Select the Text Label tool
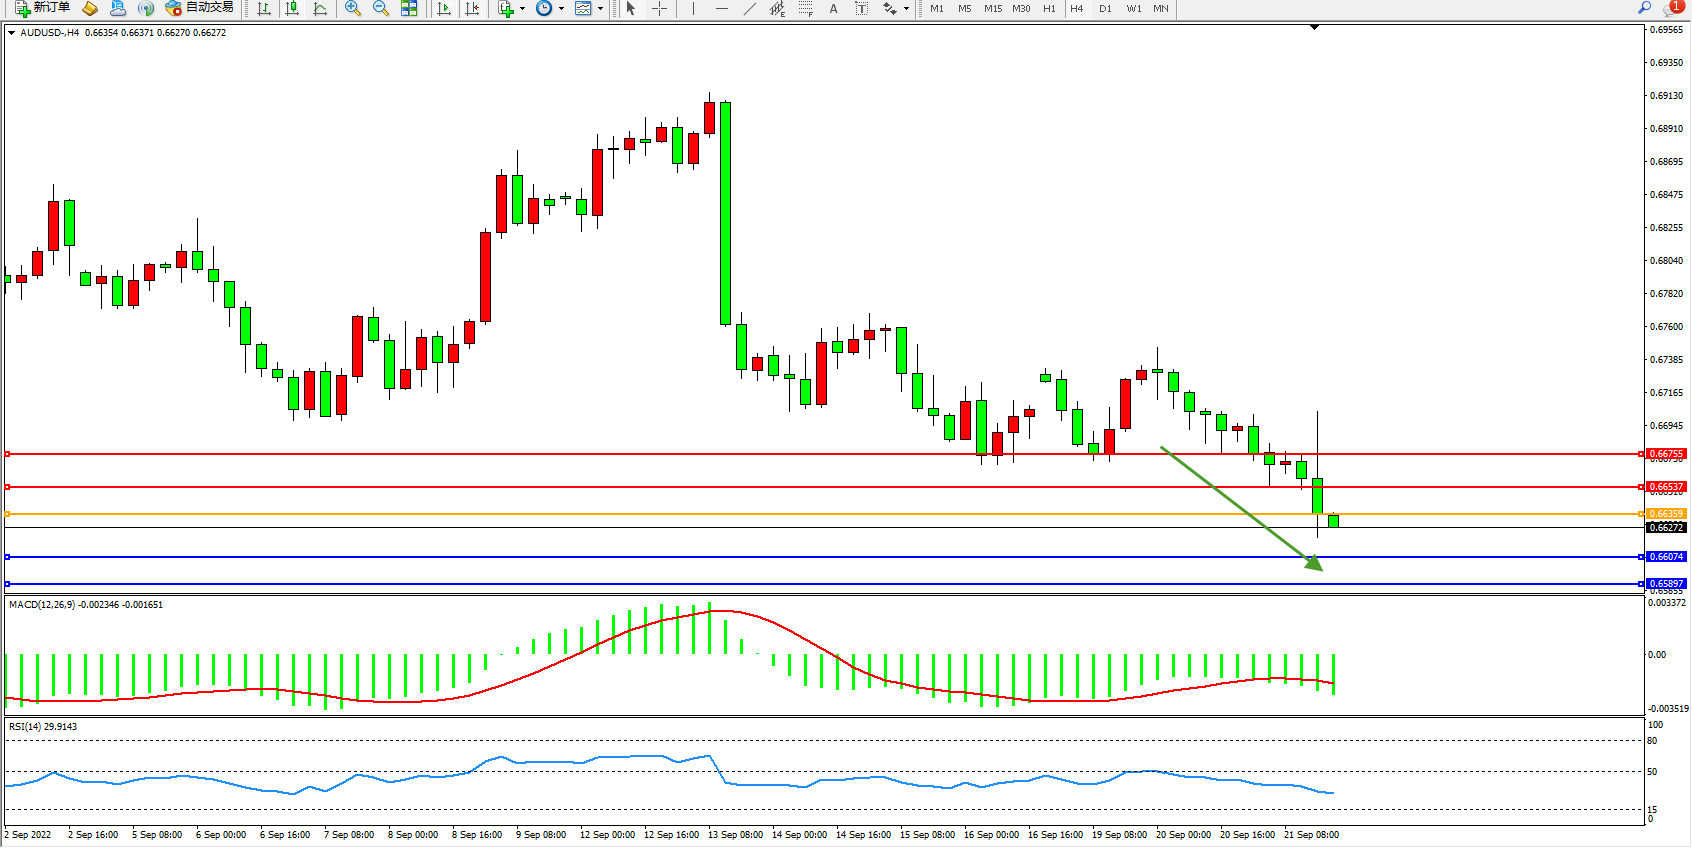This screenshot has width=1692, height=848. [x=833, y=8]
